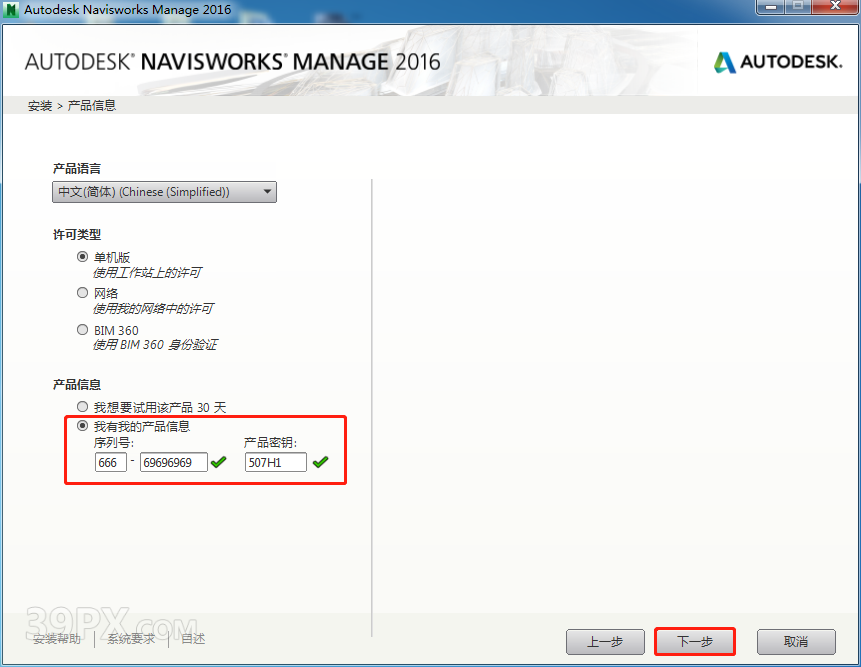Choose the 30-day trial option
This screenshot has width=861, height=667.
click(x=83, y=407)
